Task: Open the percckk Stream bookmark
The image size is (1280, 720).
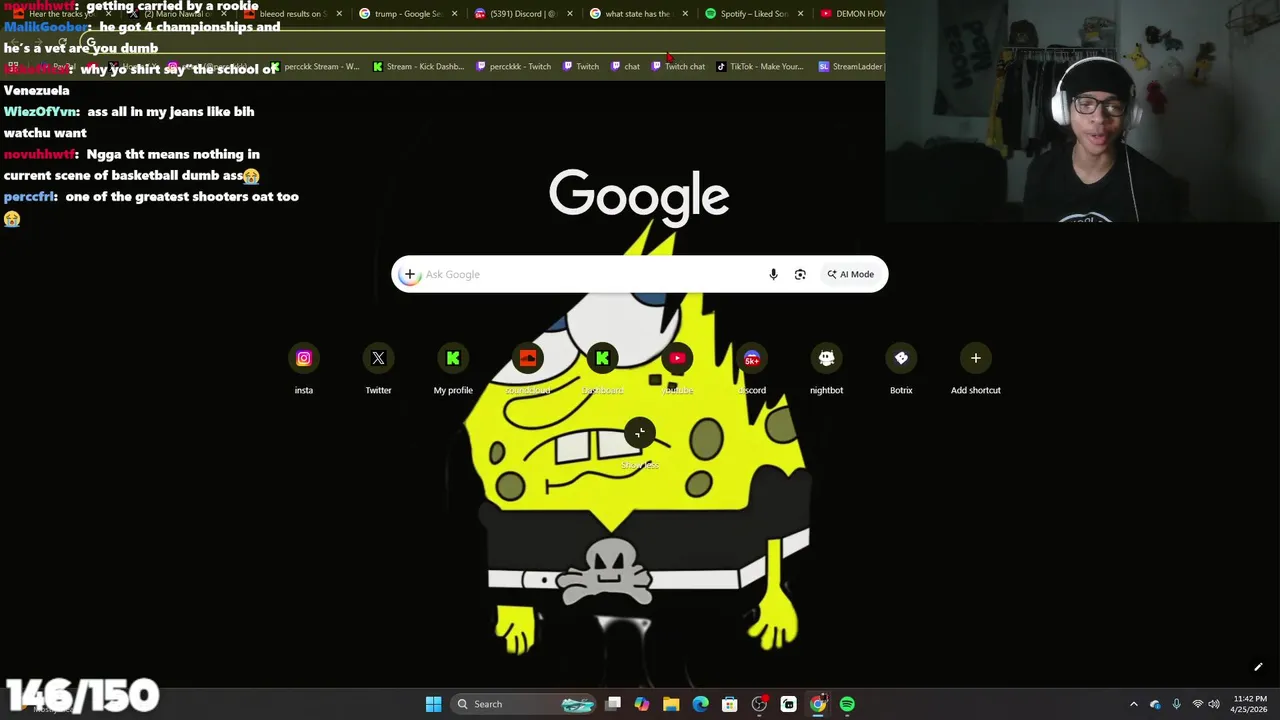Action: [315, 67]
